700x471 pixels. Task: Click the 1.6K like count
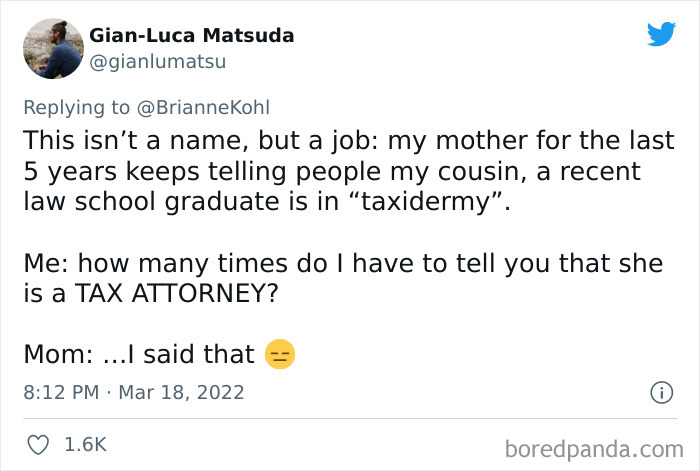(86, 443)
